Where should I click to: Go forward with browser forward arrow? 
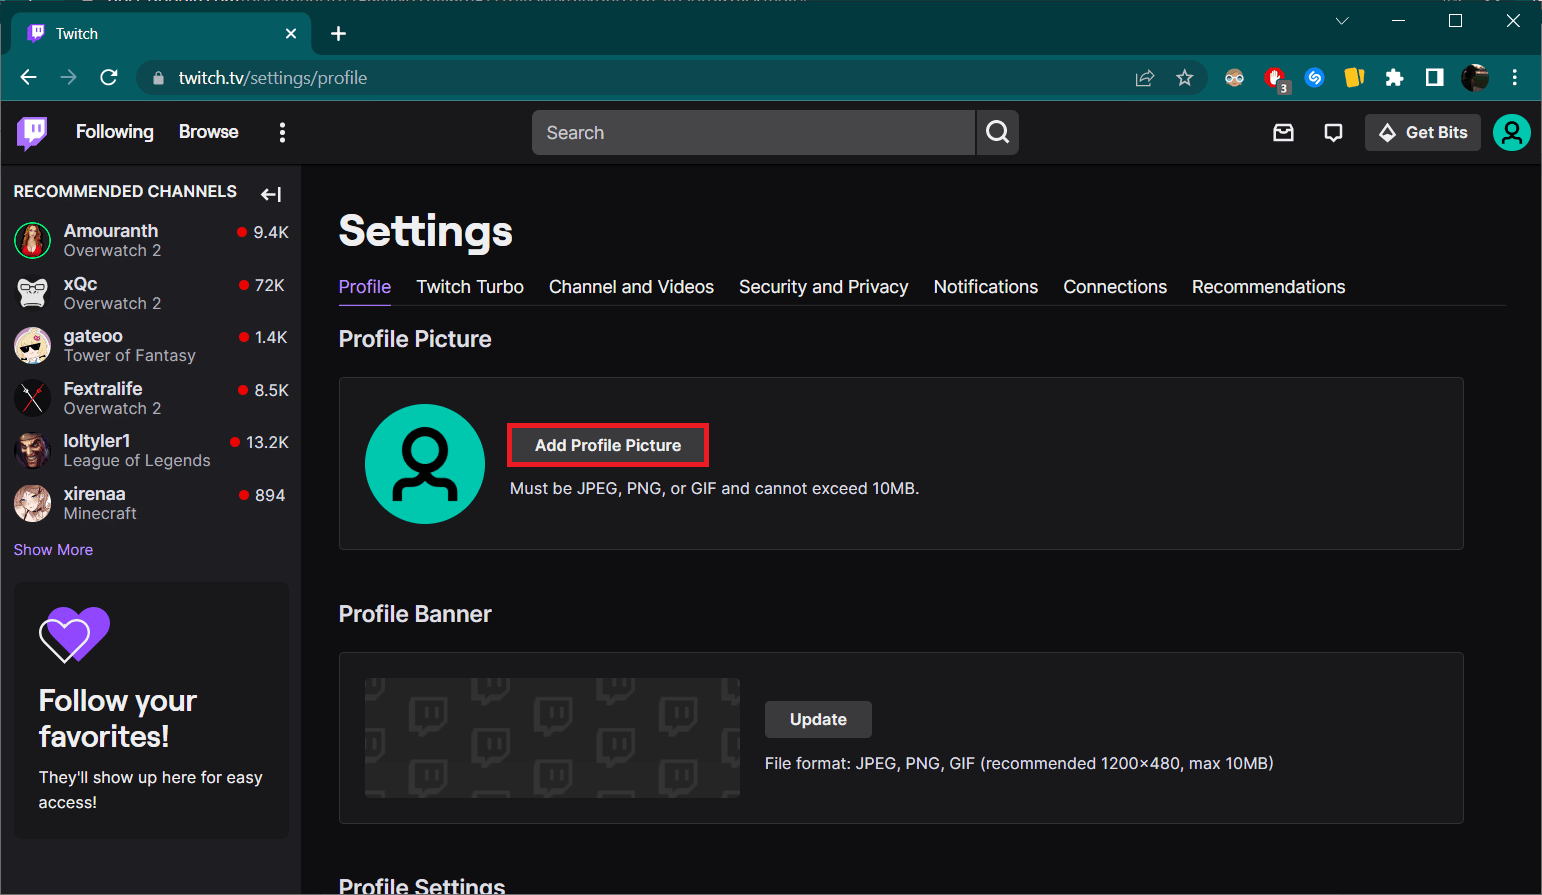click(x=68, y=77)
